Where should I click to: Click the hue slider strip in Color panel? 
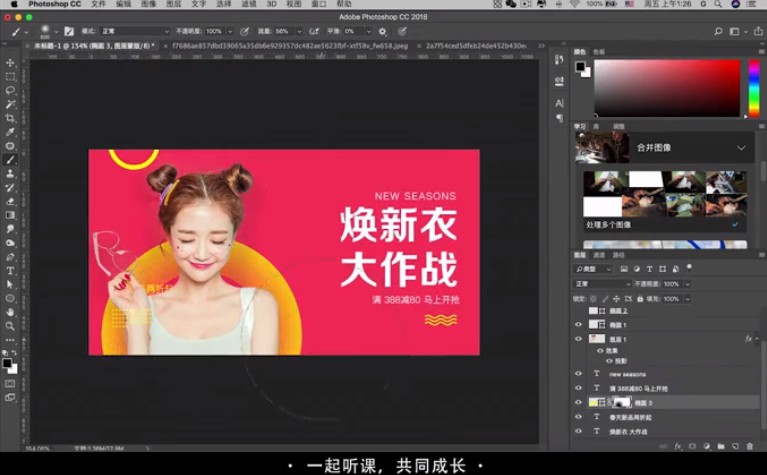coord(754,88)
